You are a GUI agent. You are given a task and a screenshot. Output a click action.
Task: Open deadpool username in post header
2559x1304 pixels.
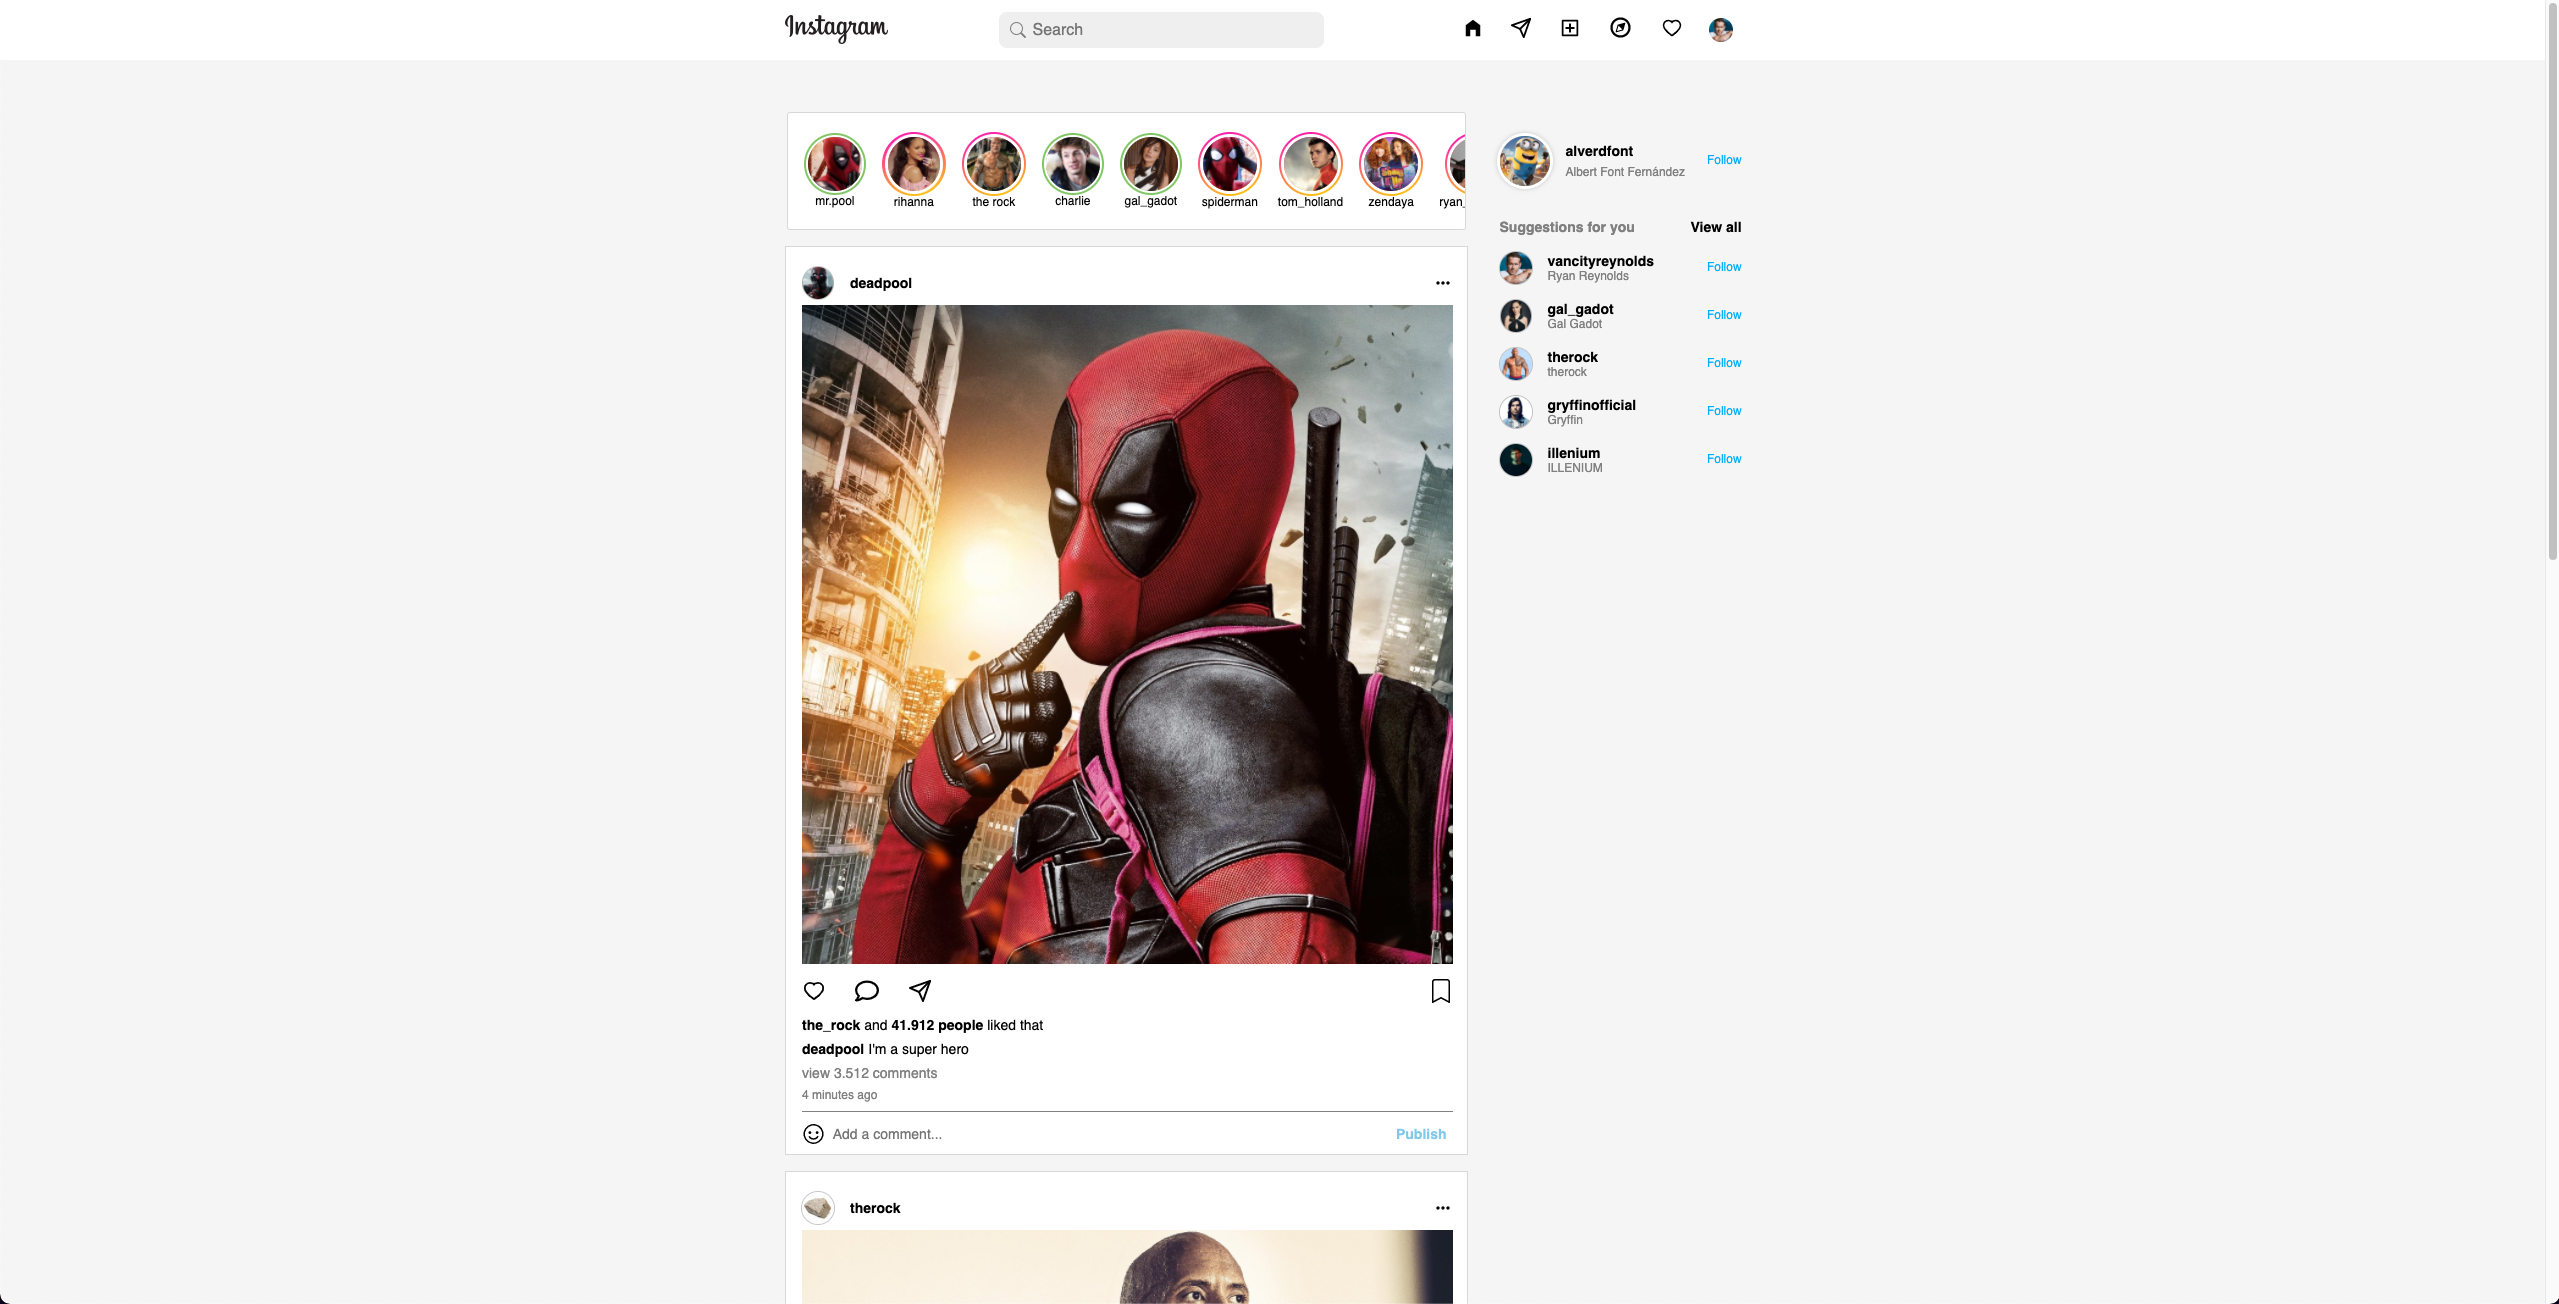click(x=880, y=283)
